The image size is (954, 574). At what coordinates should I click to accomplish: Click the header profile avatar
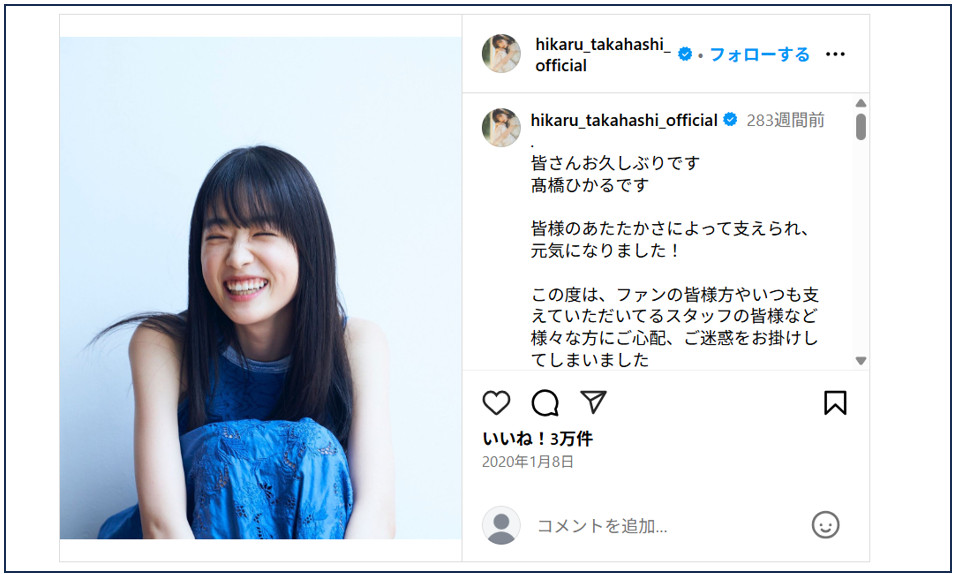(501, 54)
